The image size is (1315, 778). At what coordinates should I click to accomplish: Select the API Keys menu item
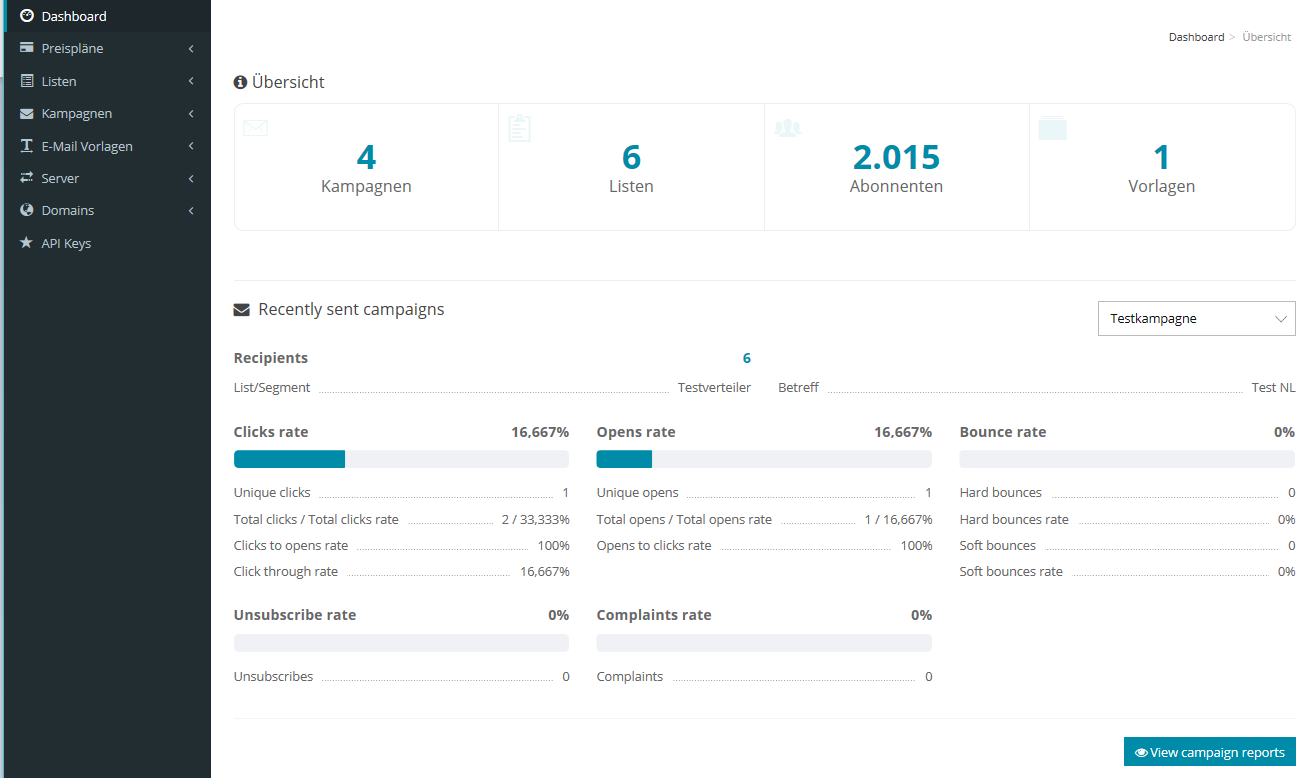66,243
